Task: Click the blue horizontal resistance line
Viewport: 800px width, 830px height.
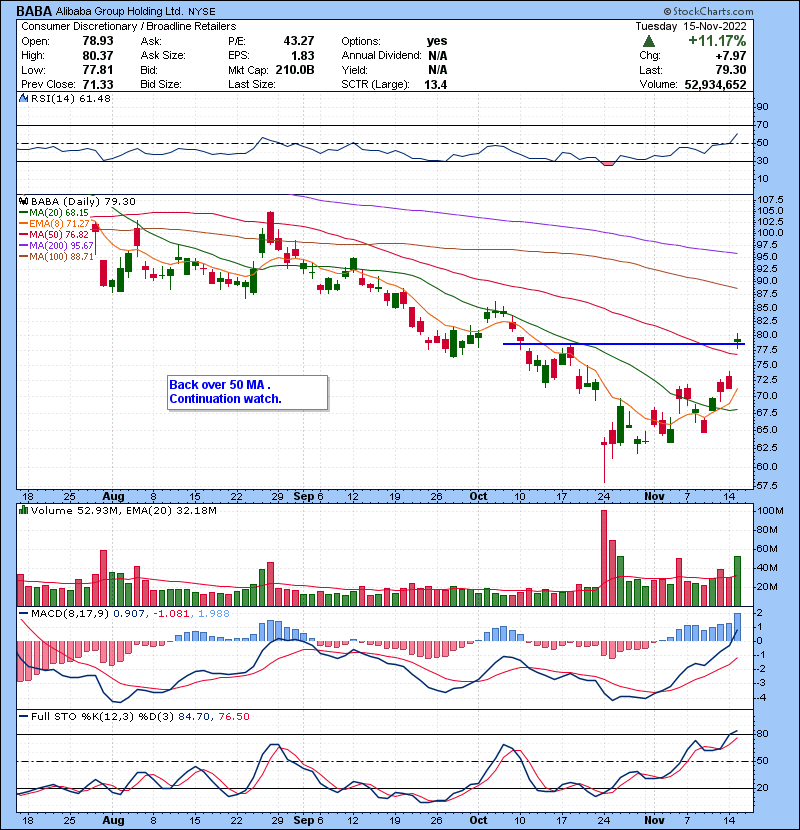Action: (624, 344)
